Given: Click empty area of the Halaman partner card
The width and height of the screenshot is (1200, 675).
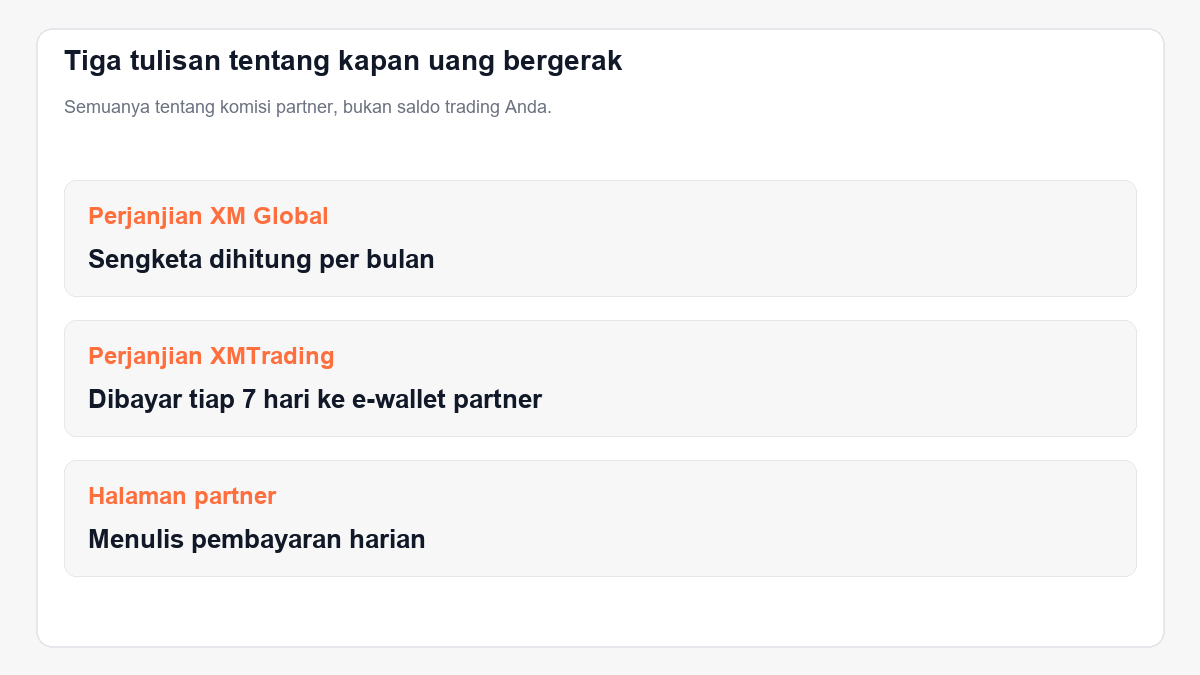Looking at the screenshot, I should click(x=800, y=519).
